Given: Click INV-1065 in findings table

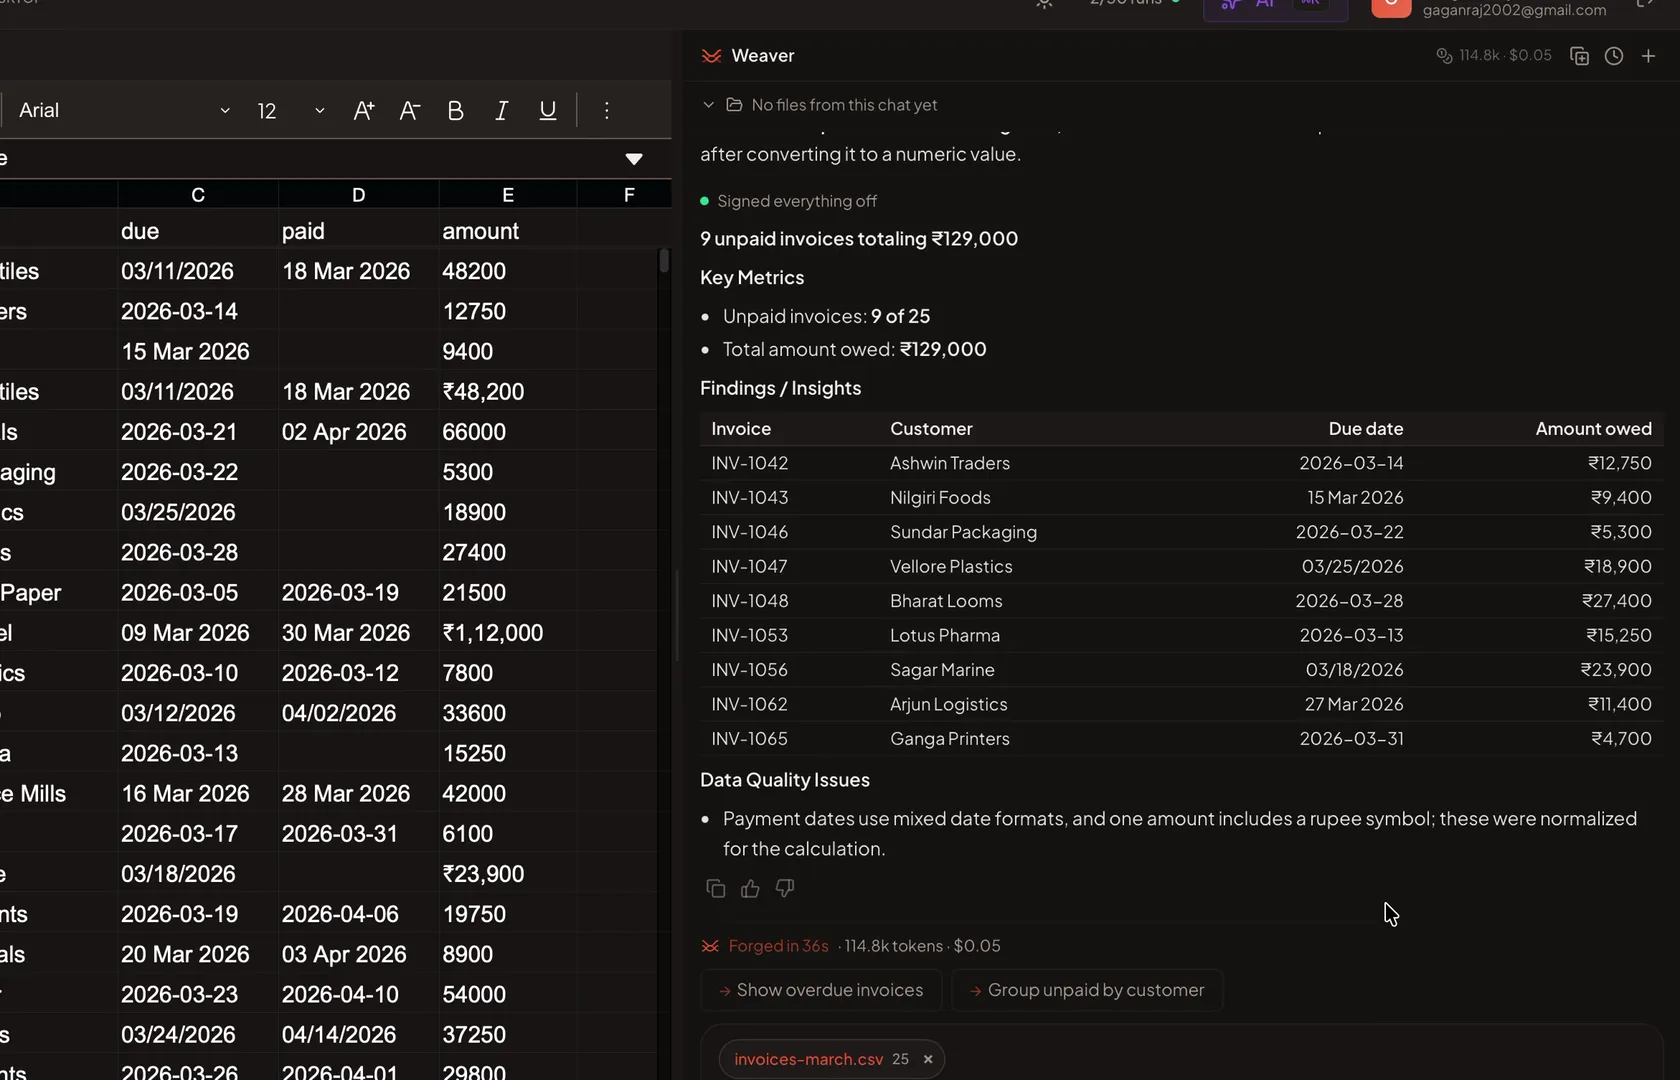Looking at the screenshot, I should (x=750, y=739).
